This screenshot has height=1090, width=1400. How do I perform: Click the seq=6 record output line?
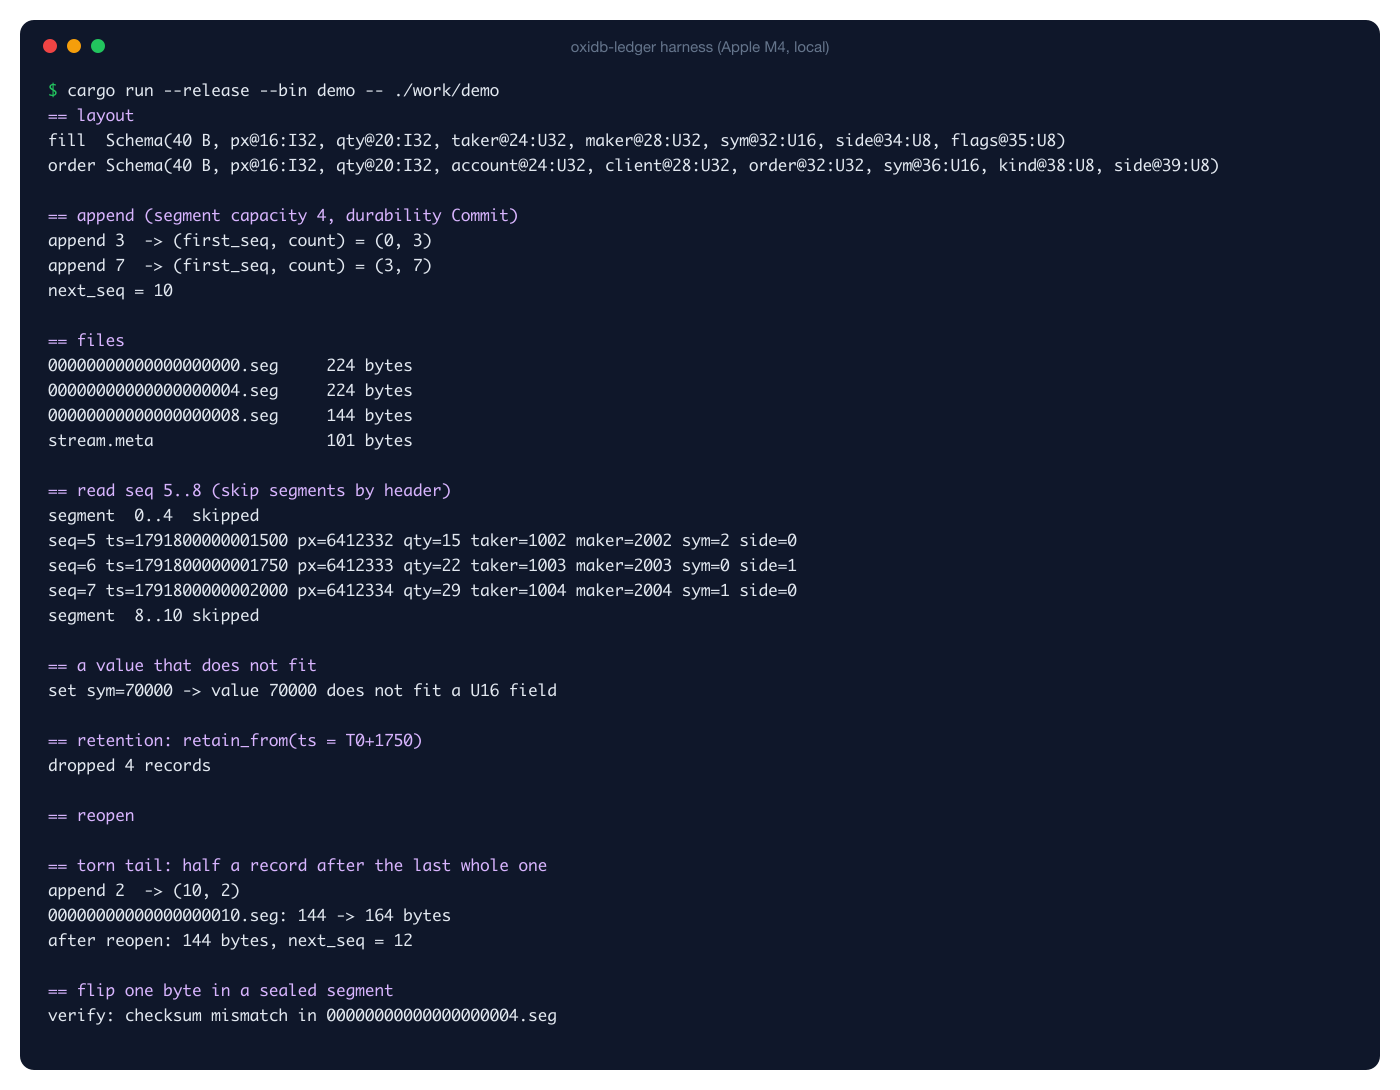(x=422, y=566)
